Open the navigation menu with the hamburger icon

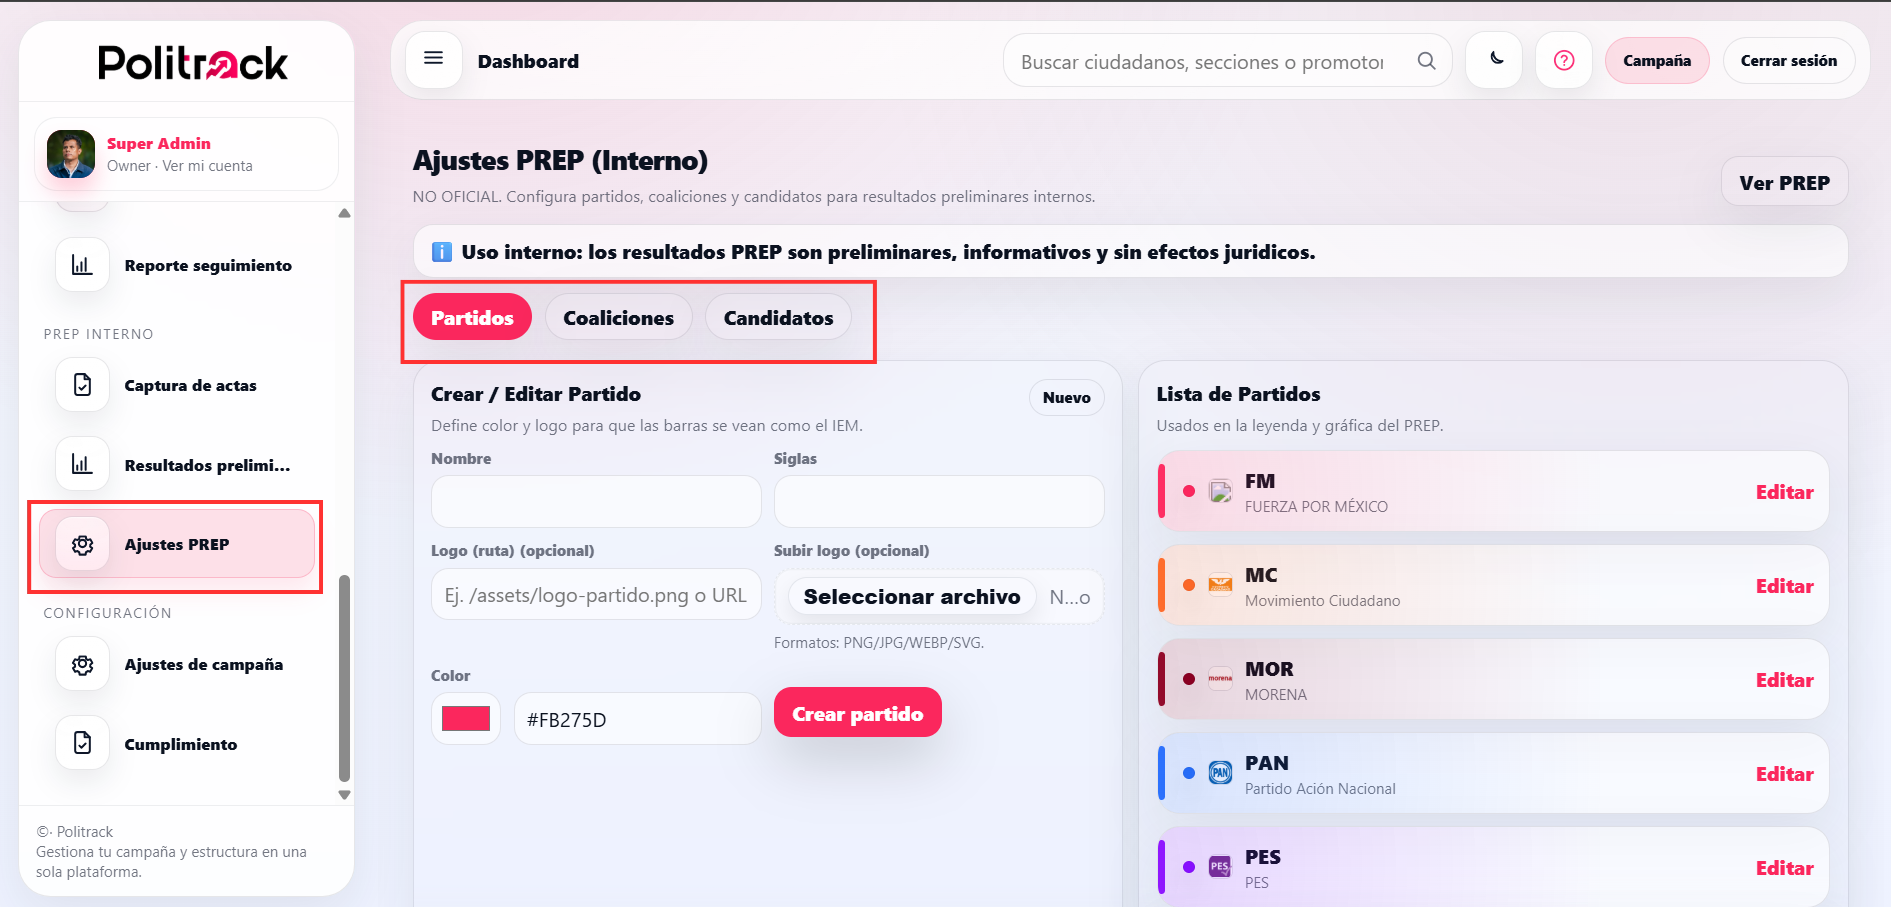[x=434, y=59]
